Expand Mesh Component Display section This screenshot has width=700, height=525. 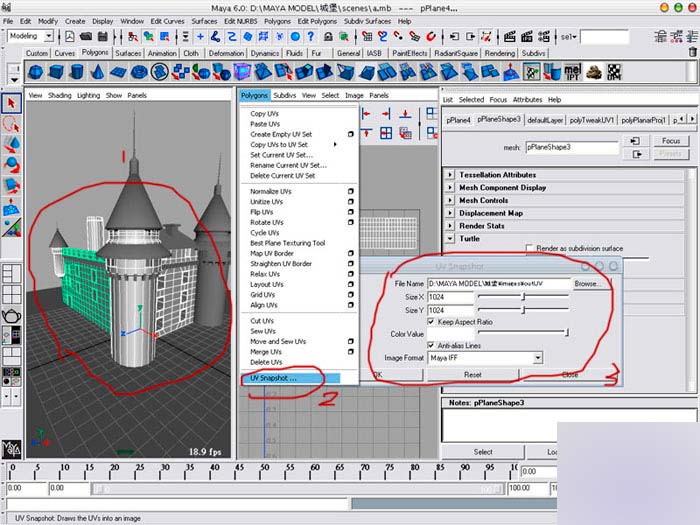coord(450,188)
